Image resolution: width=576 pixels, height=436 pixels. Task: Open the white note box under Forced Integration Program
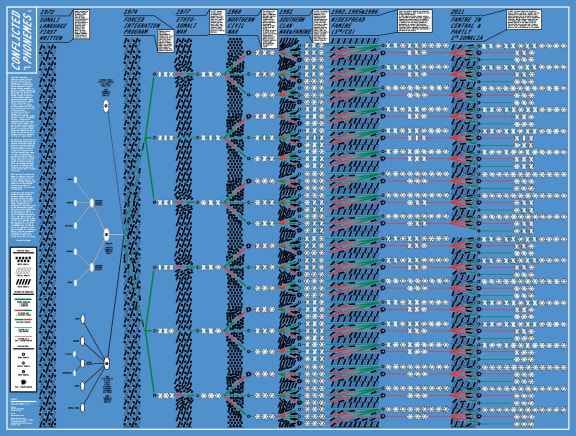click(x=165, y=41)
